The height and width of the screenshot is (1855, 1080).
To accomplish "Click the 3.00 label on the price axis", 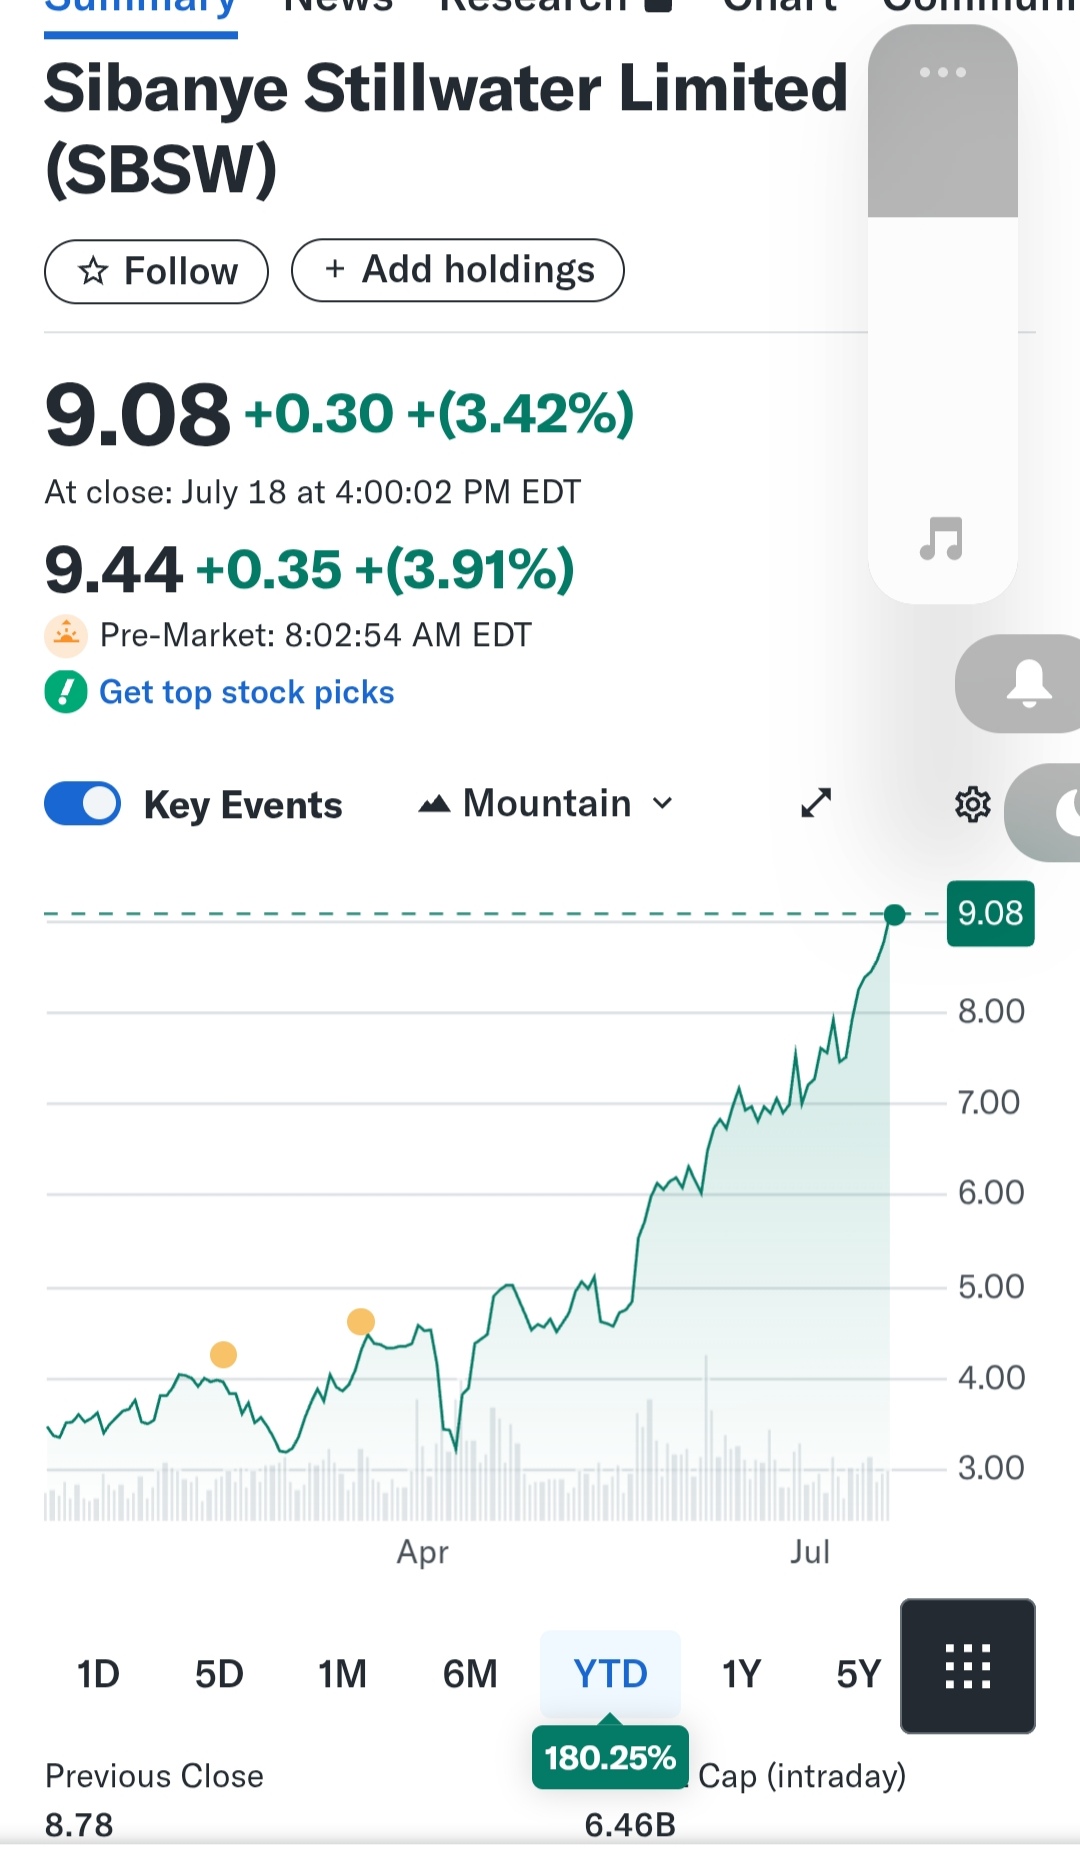I will 991,1468.
